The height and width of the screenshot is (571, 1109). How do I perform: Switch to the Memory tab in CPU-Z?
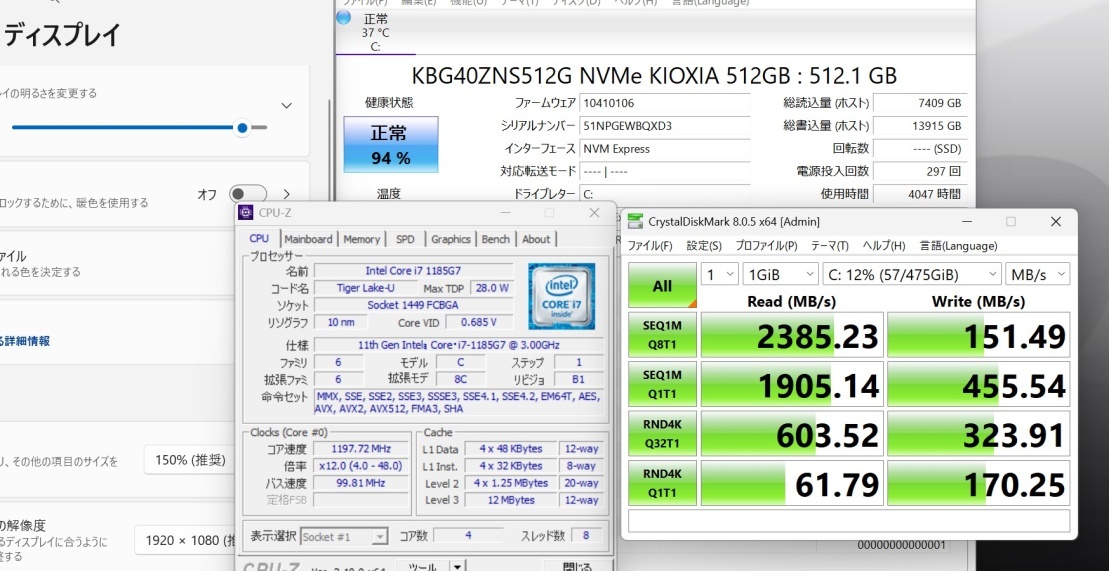point(361,239)
